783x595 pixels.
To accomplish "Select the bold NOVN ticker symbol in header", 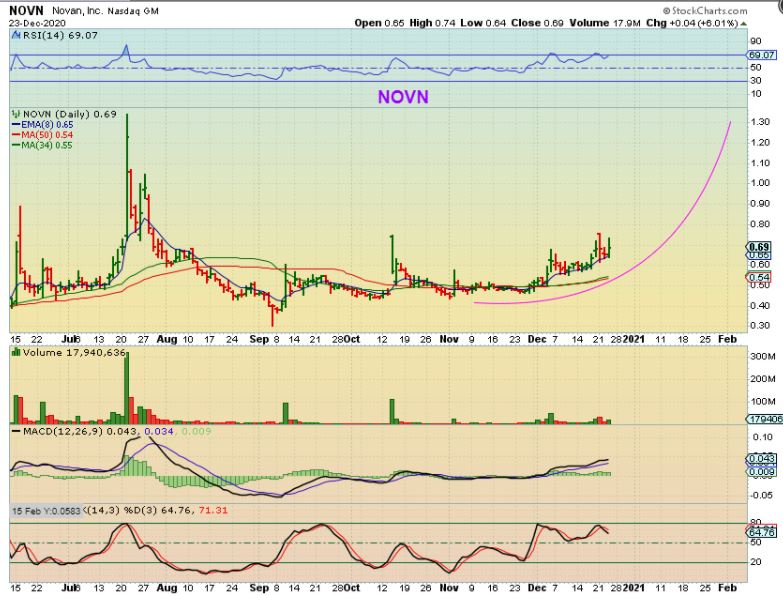I will point(26,10).
